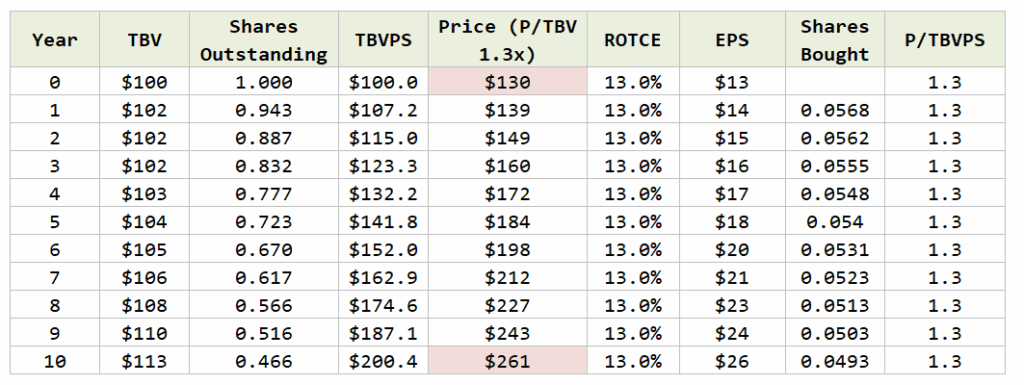Select the 0.466 shares outstanding cell
The width and height of the screenshot is (1024, 385).
click(x=264, y=361)
